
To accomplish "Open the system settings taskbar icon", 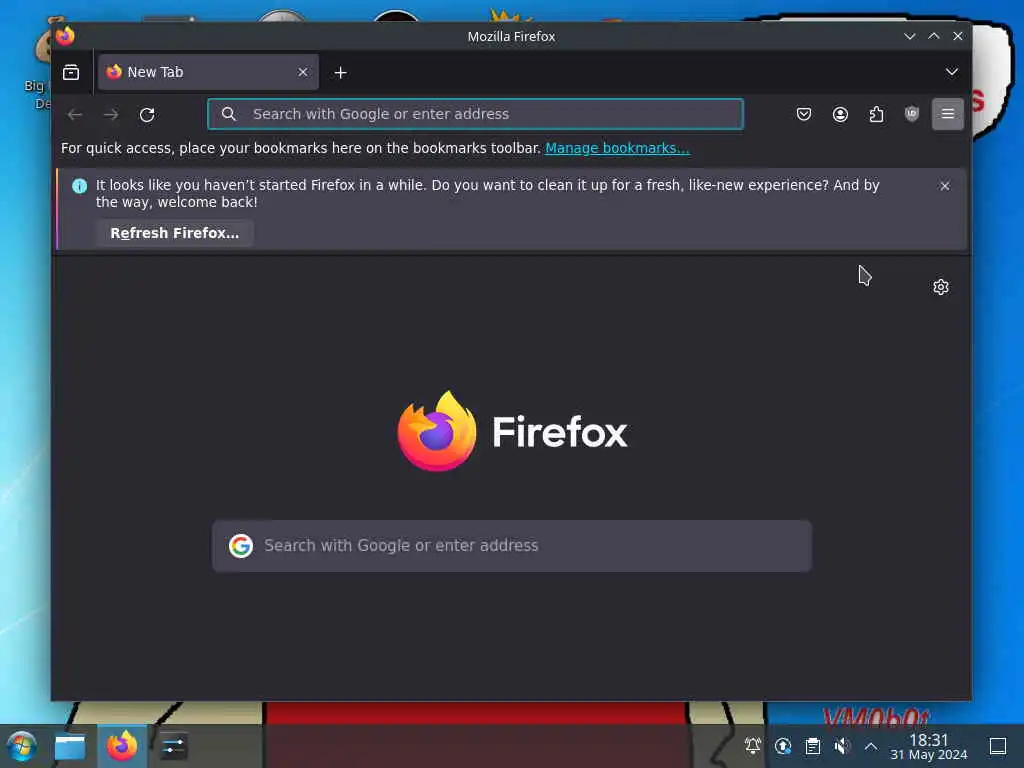I will (x=173, y=746).
